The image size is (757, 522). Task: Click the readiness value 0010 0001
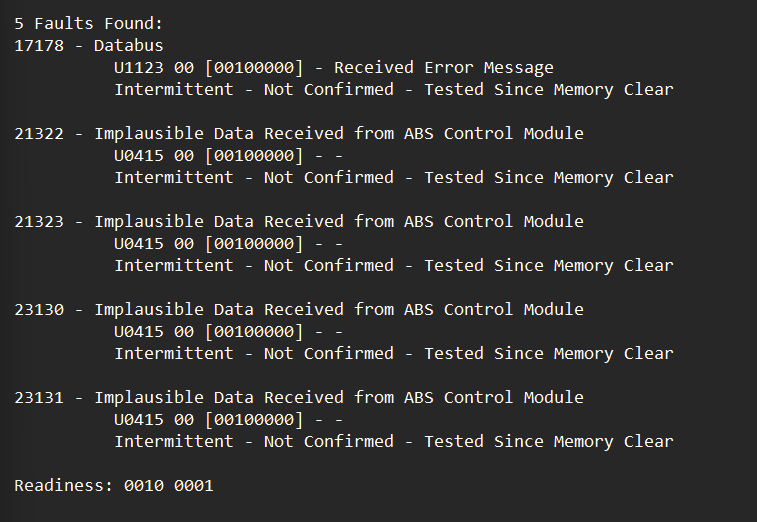(168, 486)
